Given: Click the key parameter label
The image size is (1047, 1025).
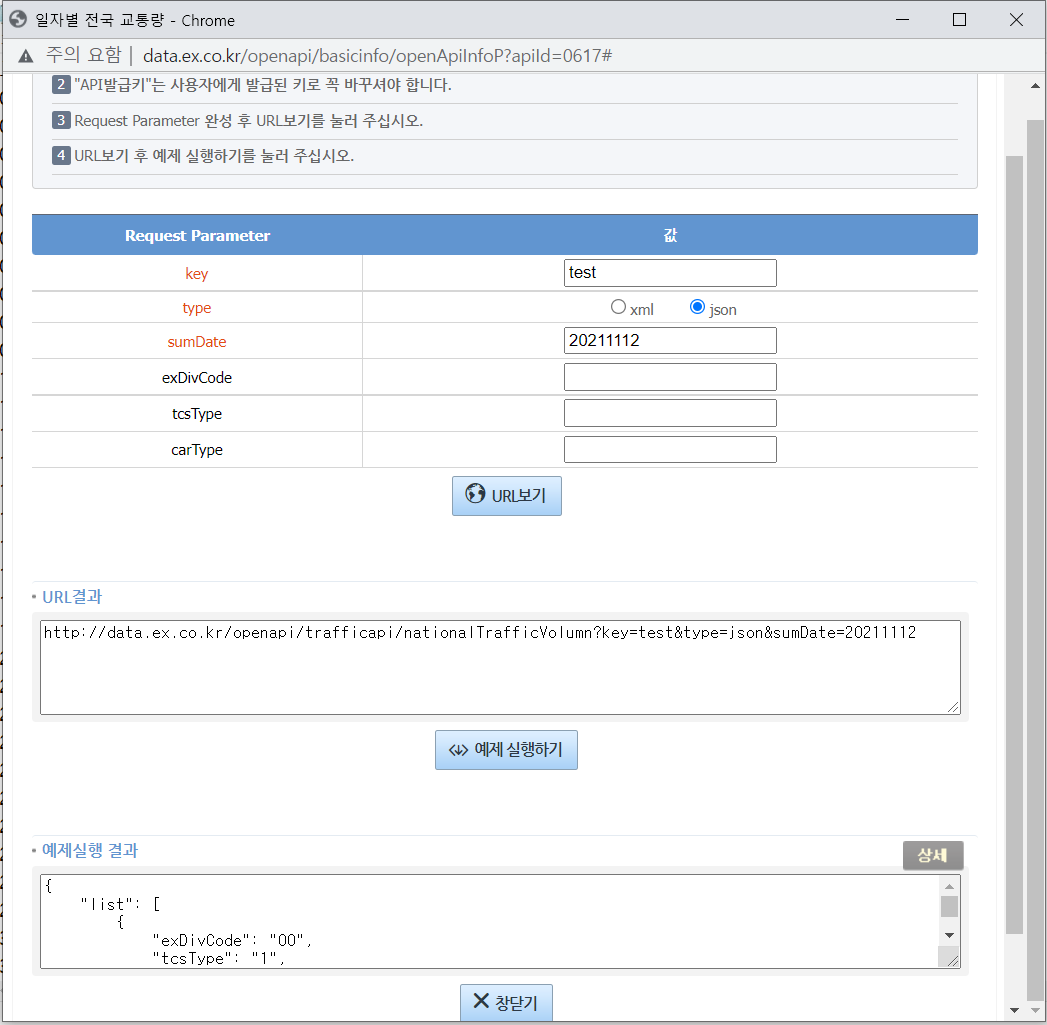Looking at the screenshot, I should point(197,274).
